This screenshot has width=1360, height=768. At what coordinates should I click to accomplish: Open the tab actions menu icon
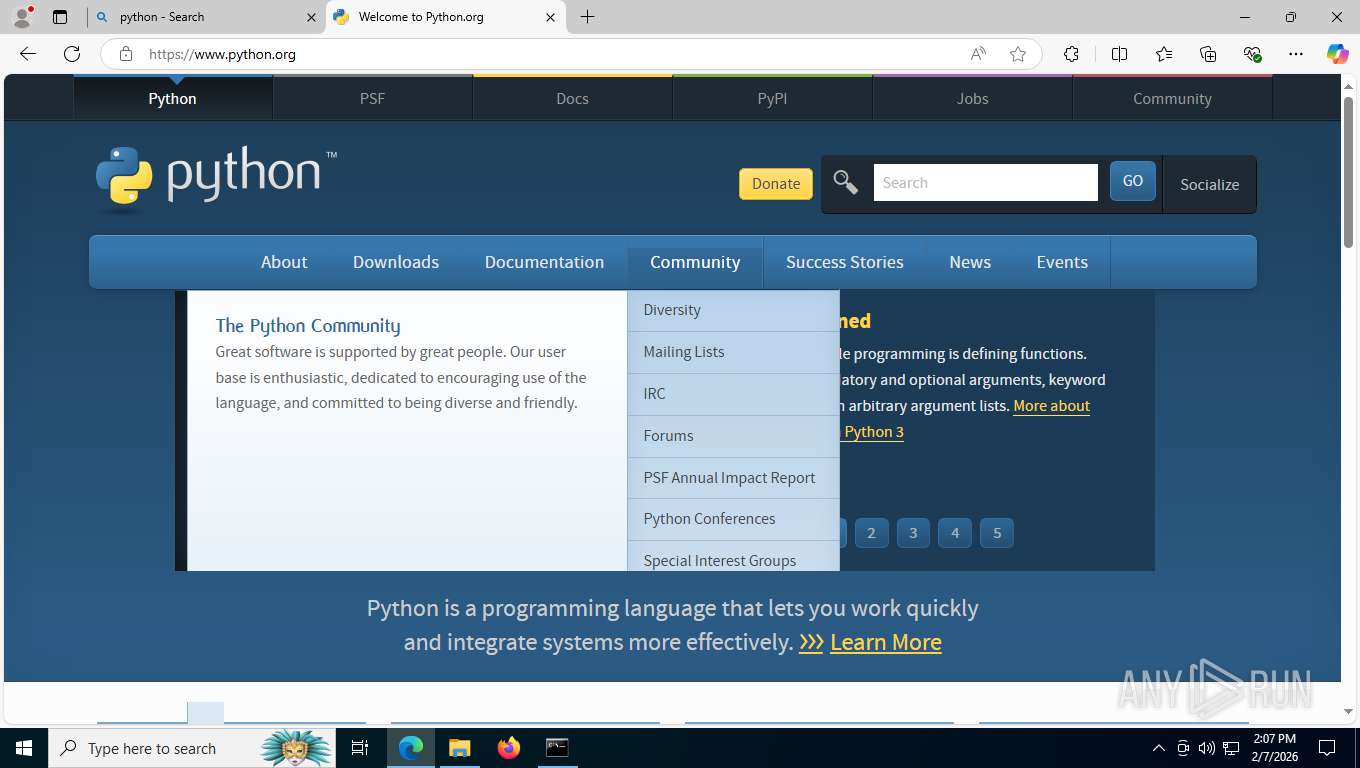60,17
